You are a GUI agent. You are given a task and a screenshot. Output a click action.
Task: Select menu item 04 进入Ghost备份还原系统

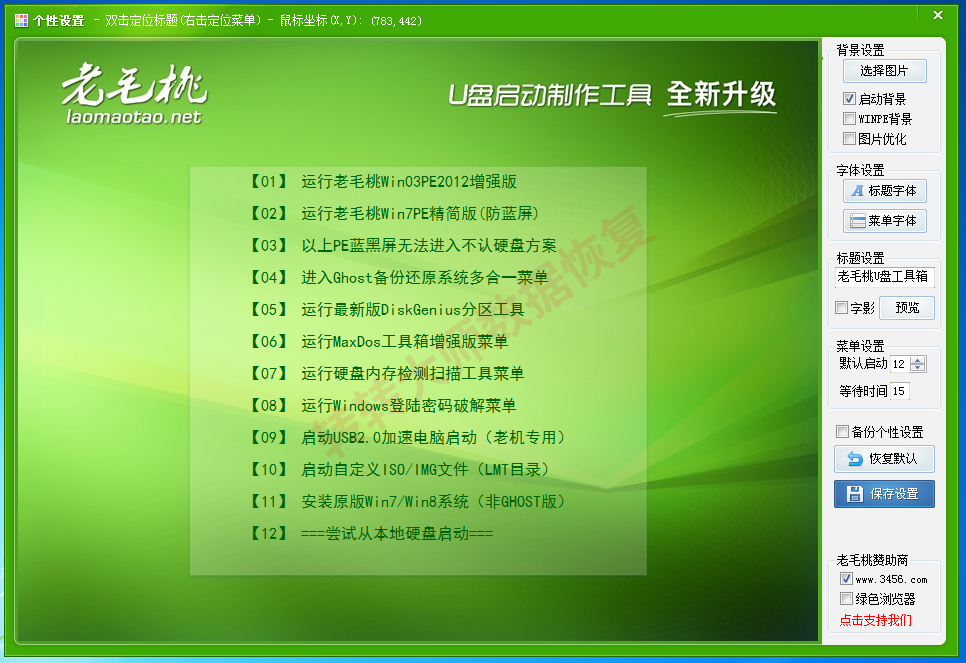397,277
